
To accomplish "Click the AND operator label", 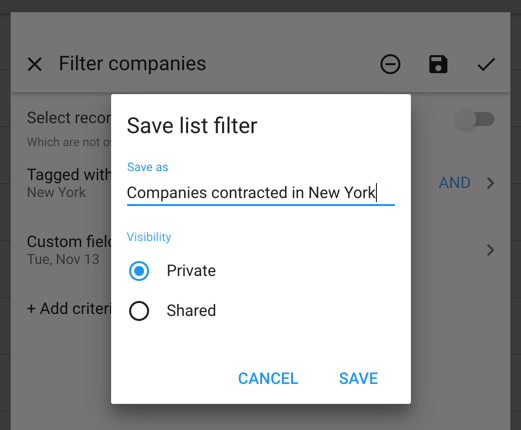I will pyautogui.click(x=454, y=183).
